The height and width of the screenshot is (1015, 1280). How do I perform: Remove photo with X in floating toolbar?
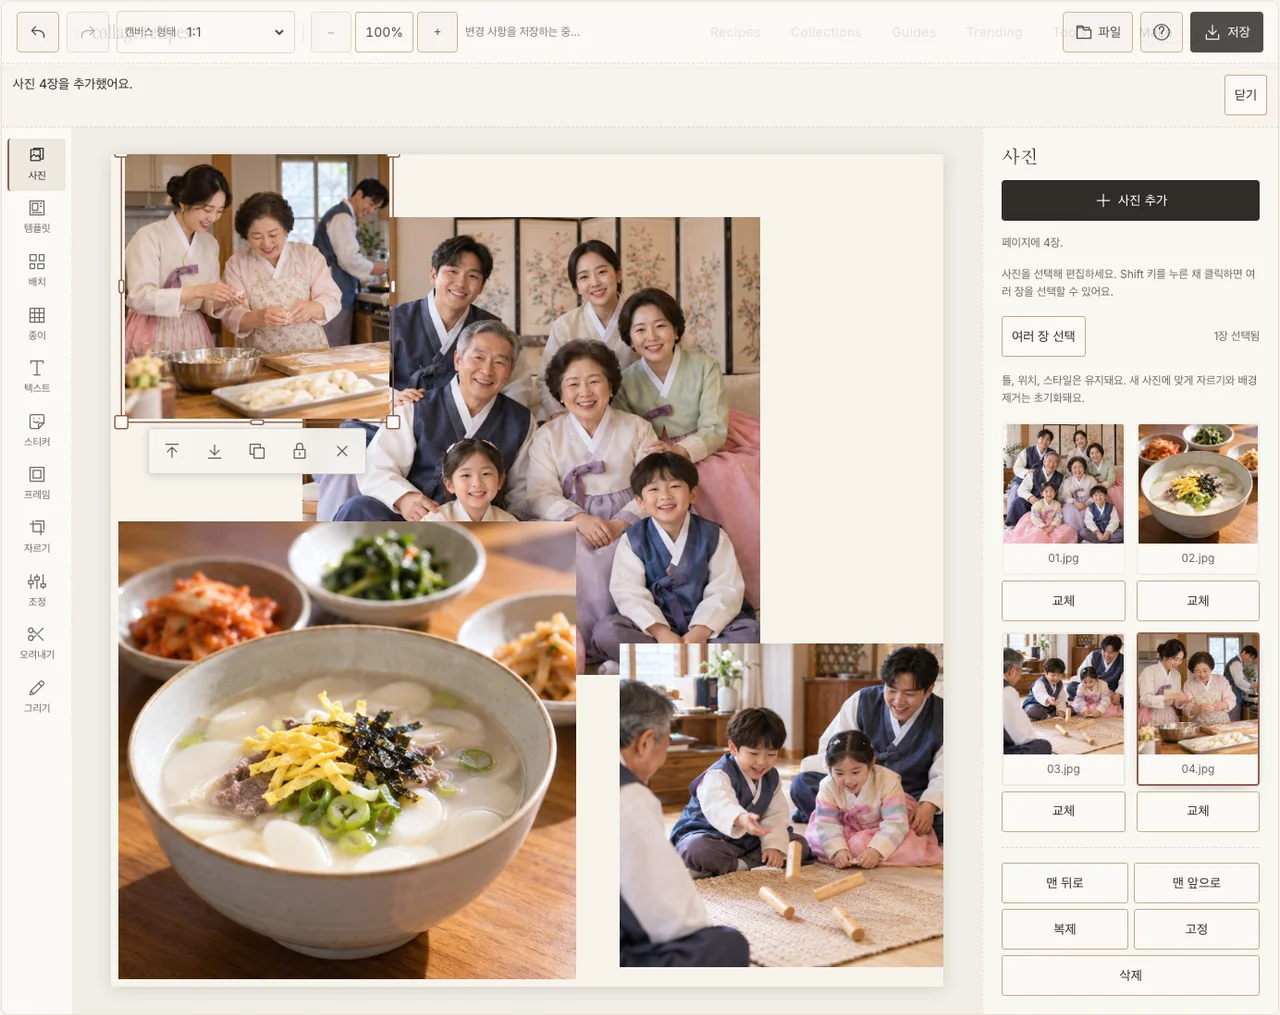coord(342,451)
